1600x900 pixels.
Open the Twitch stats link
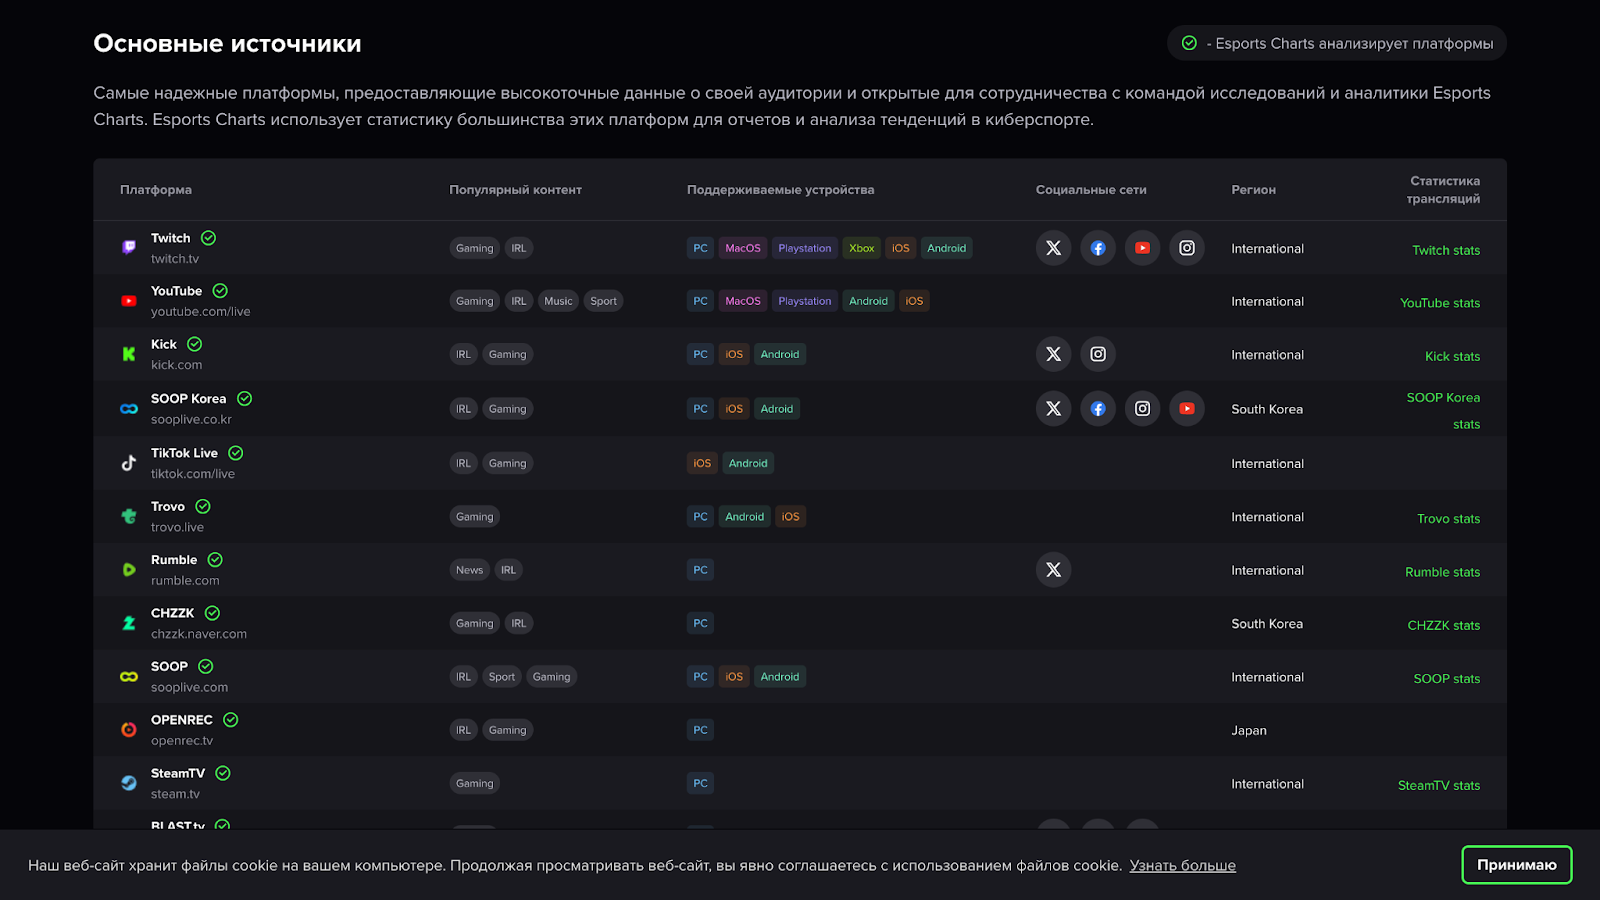pos(1446,250)
